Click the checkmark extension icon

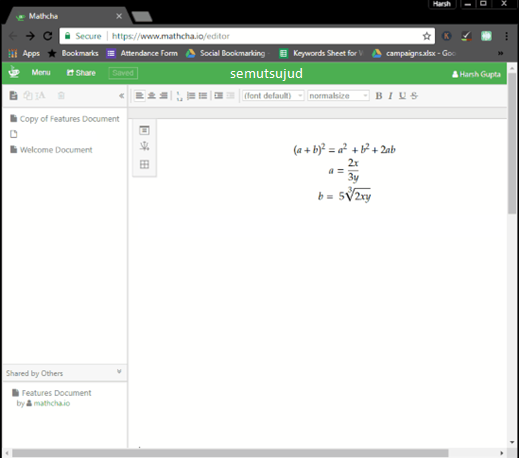(x=466, y=36)
